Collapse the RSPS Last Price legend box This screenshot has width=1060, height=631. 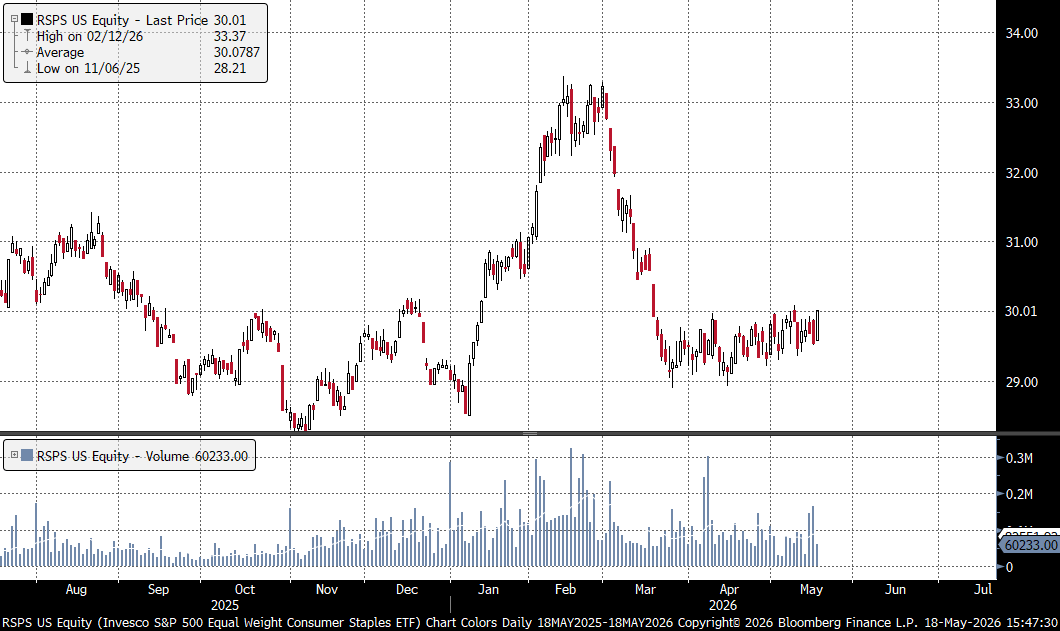(14, 20)
